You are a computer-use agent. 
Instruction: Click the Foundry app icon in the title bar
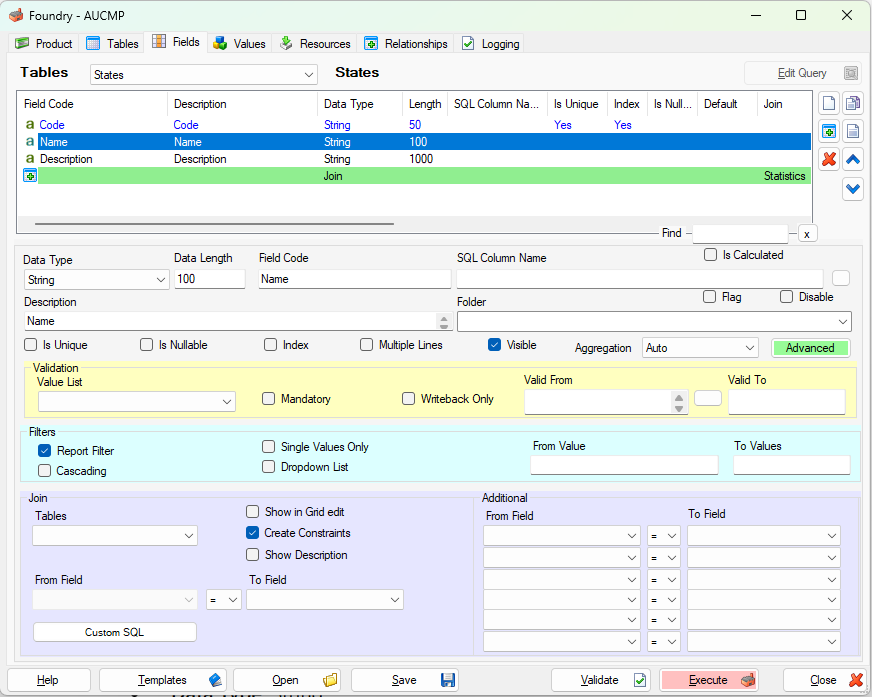pos(16,16)
